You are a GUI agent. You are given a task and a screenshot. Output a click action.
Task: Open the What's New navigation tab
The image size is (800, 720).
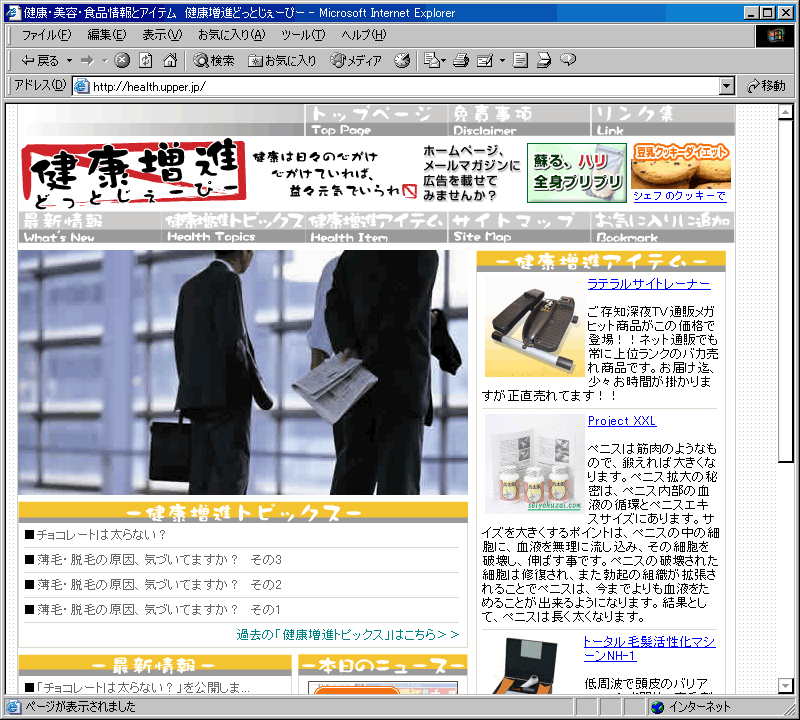coord(90,228)
